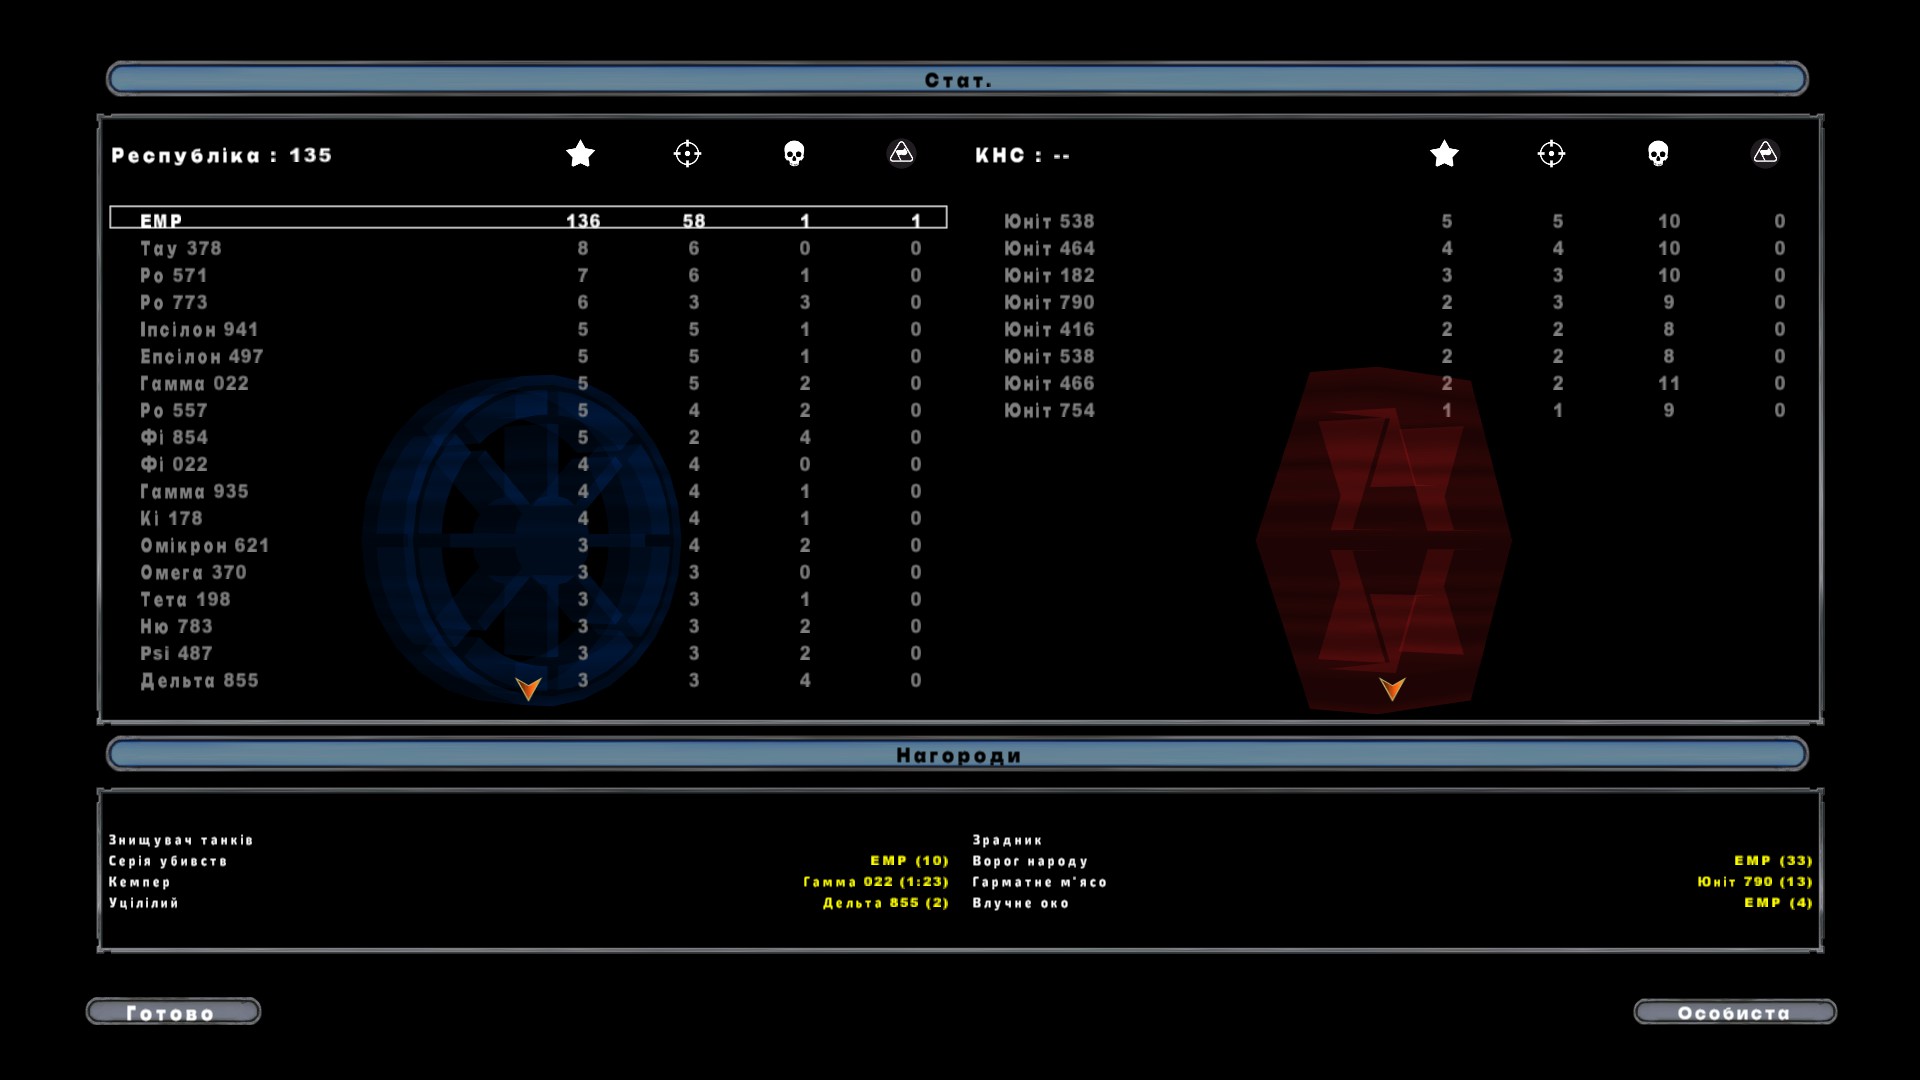Click the Republic team command post icon
This screenshot has width=1920, height=1080.
(901, 152)
